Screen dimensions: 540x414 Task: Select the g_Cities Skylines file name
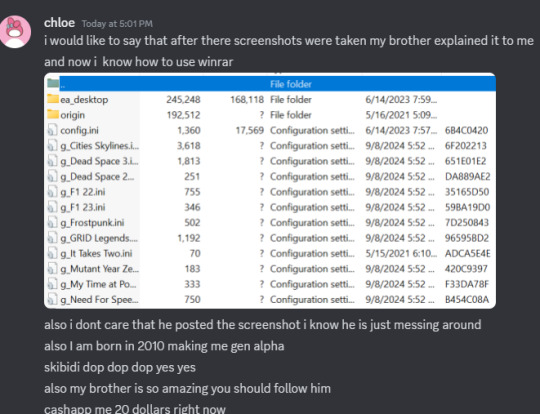pyautogui.click(x=100, y=146)
